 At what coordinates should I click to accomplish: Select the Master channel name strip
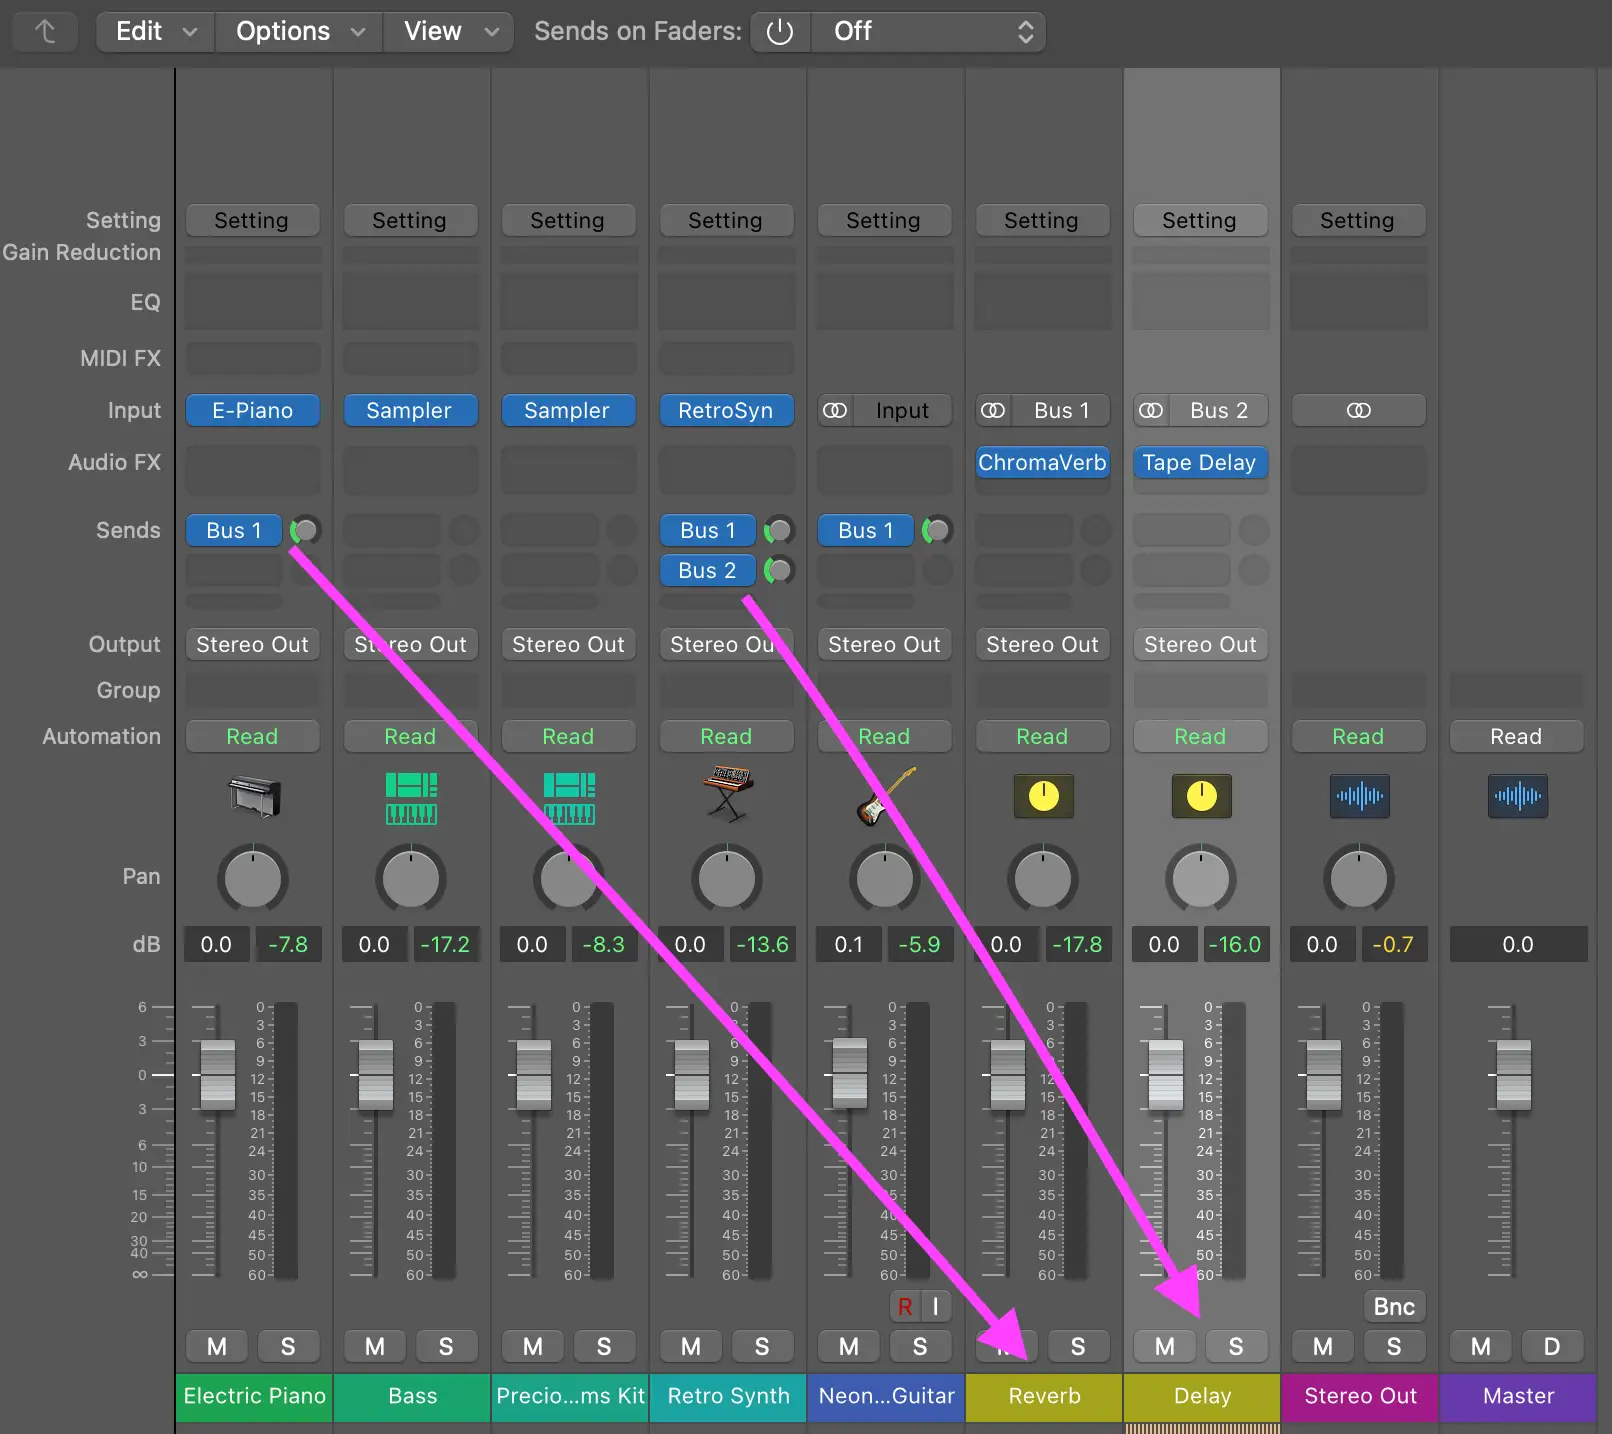click(1518, 1396)
